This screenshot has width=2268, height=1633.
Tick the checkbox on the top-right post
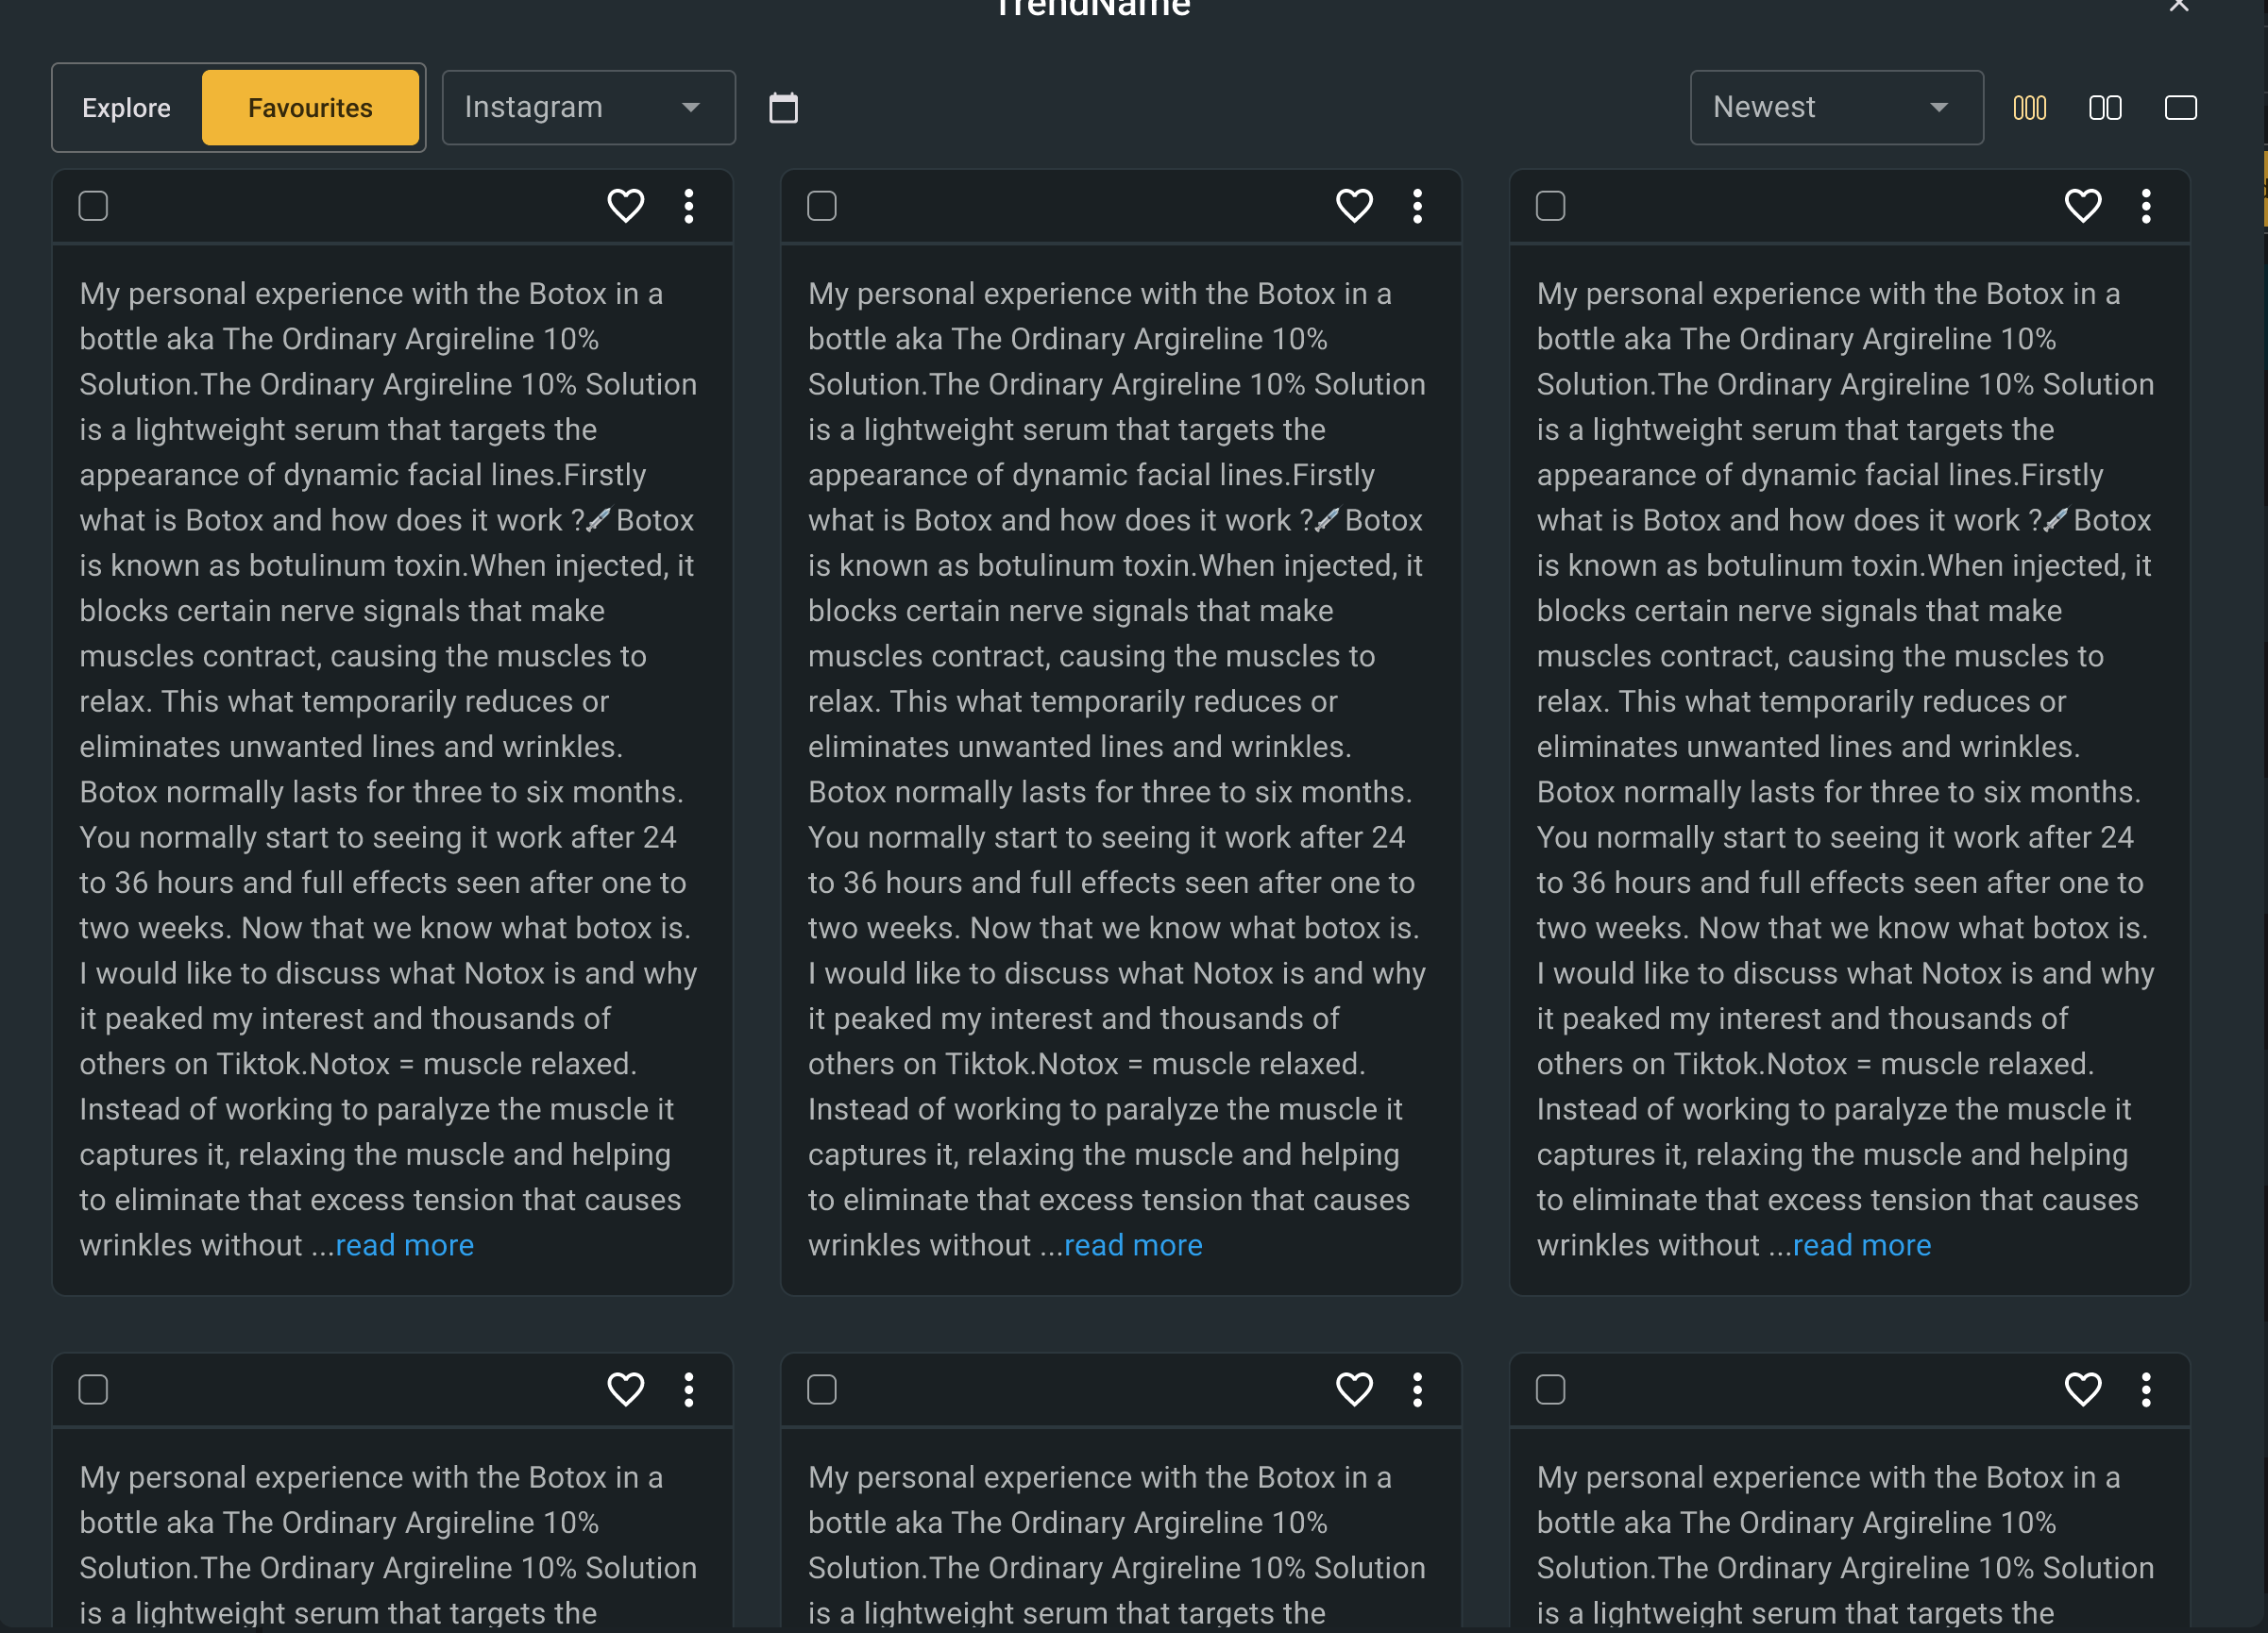1551,206
